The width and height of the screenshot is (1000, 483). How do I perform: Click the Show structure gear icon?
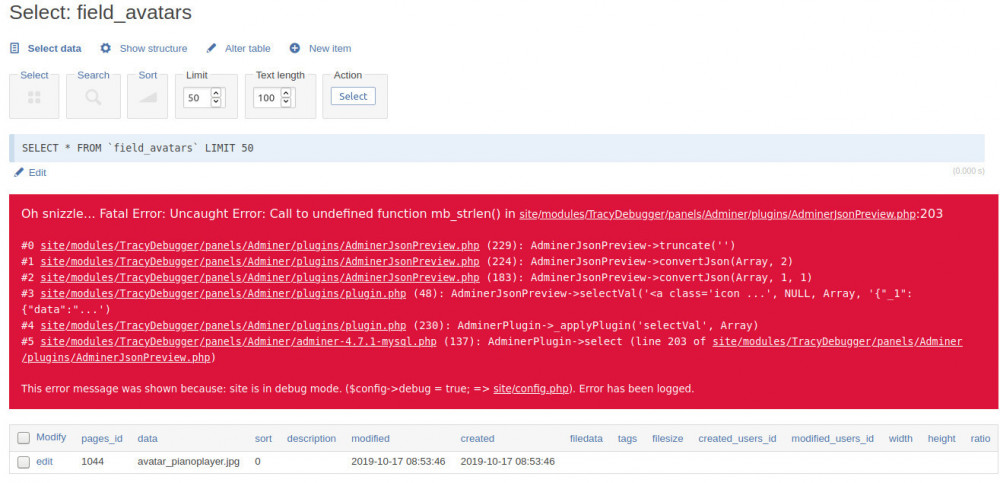(106, 48)
